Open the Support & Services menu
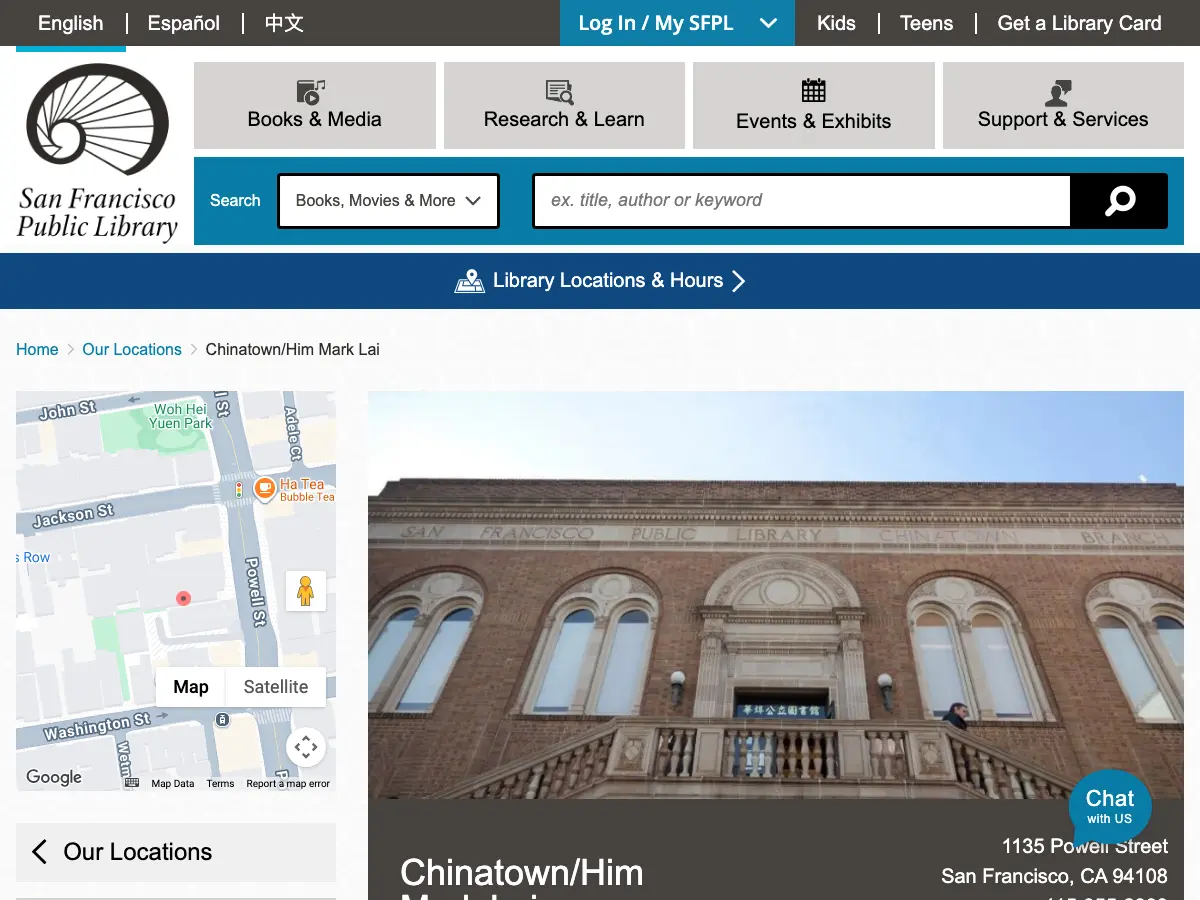This screenshot has width=1200, height=900. 1063,105
